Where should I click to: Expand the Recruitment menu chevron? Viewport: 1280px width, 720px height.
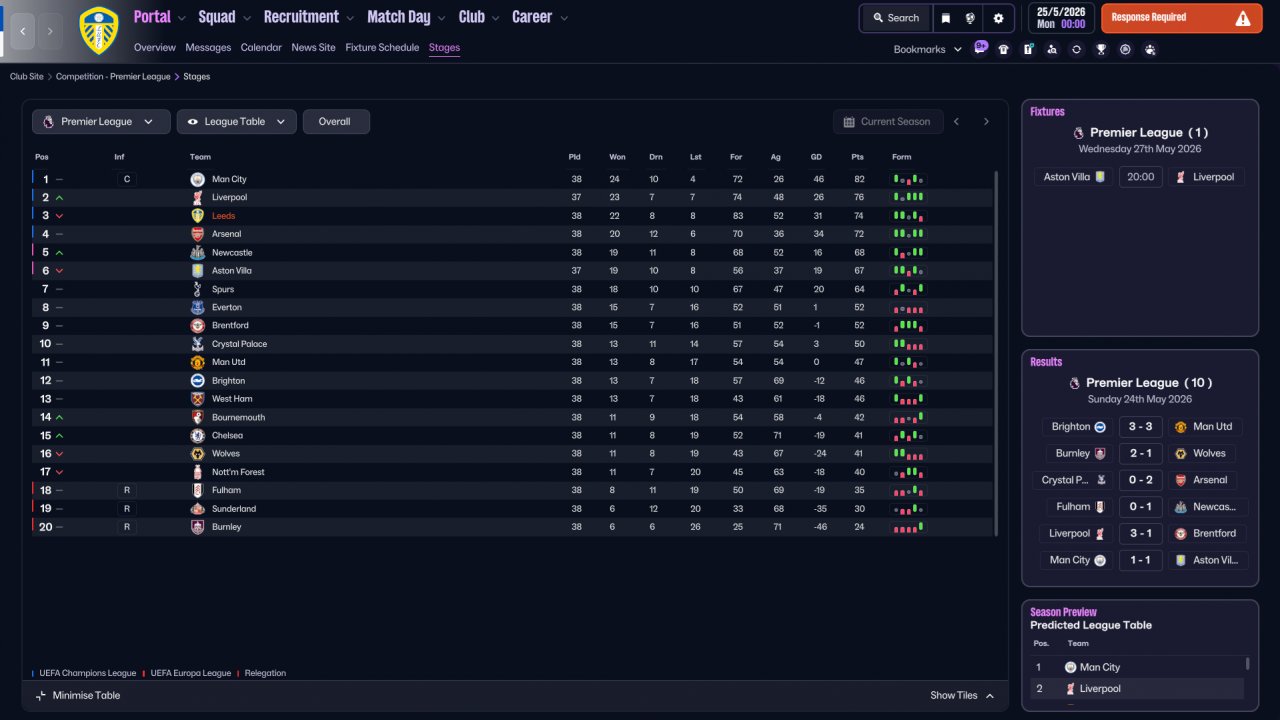(349, 18)
